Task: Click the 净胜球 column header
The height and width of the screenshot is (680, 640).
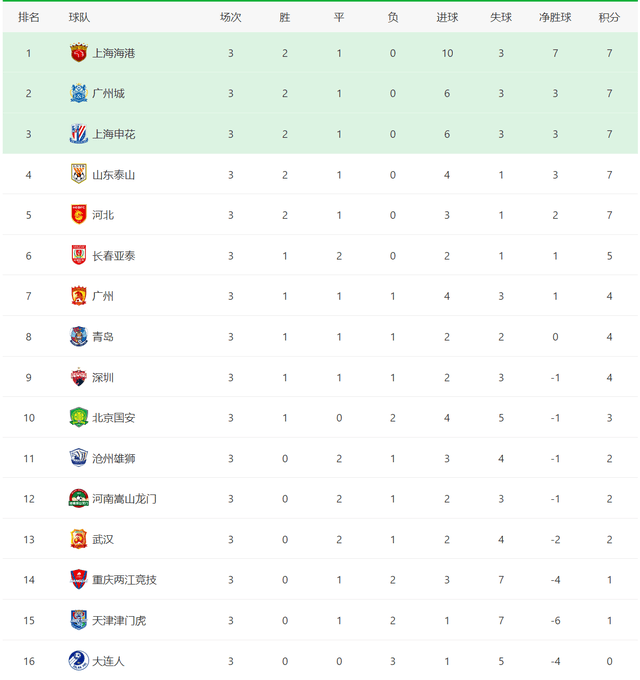Action: click(x=555, y=17)
